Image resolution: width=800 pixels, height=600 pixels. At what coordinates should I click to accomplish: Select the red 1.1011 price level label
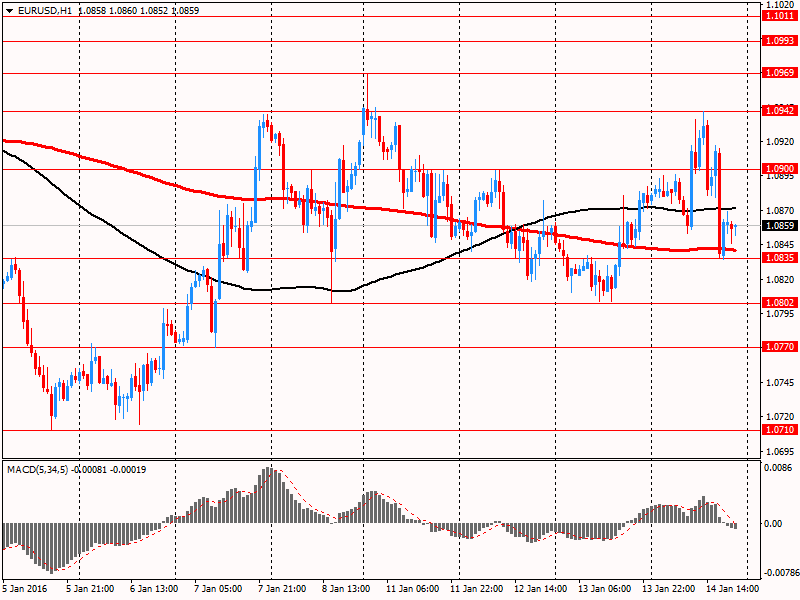(779, 16)
